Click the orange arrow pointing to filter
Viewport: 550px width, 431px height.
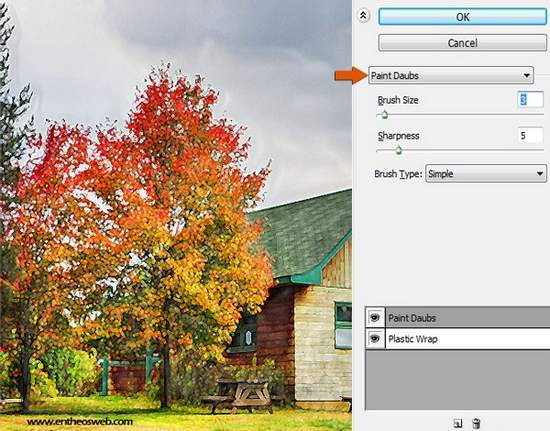[x=350, y=75]
